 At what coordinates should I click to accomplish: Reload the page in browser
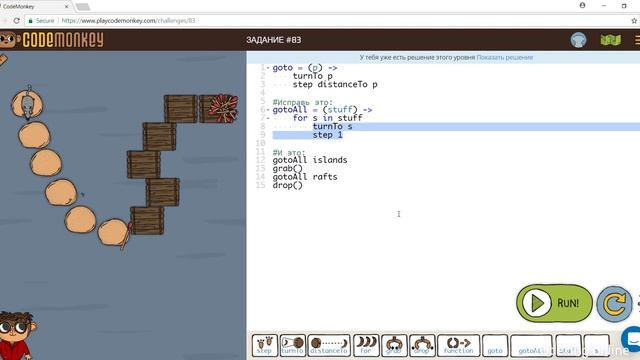[x=16, y=20]
